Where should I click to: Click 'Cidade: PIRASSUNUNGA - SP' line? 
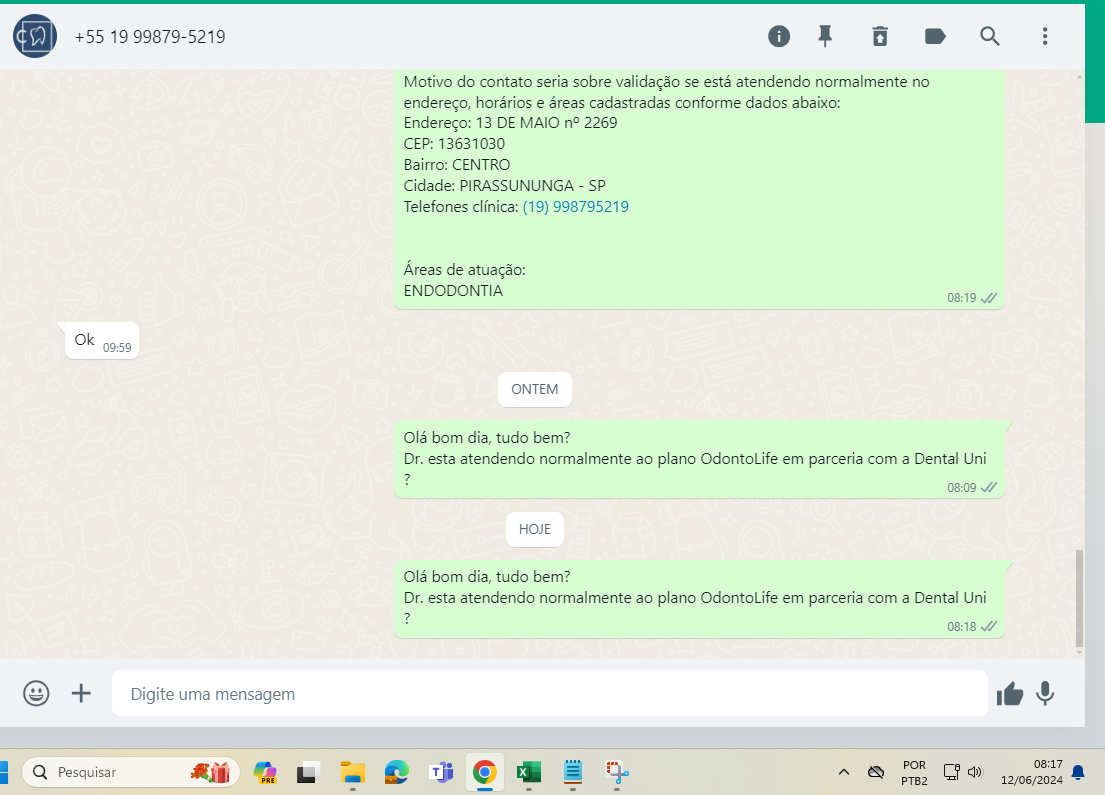tap(505, 185)
